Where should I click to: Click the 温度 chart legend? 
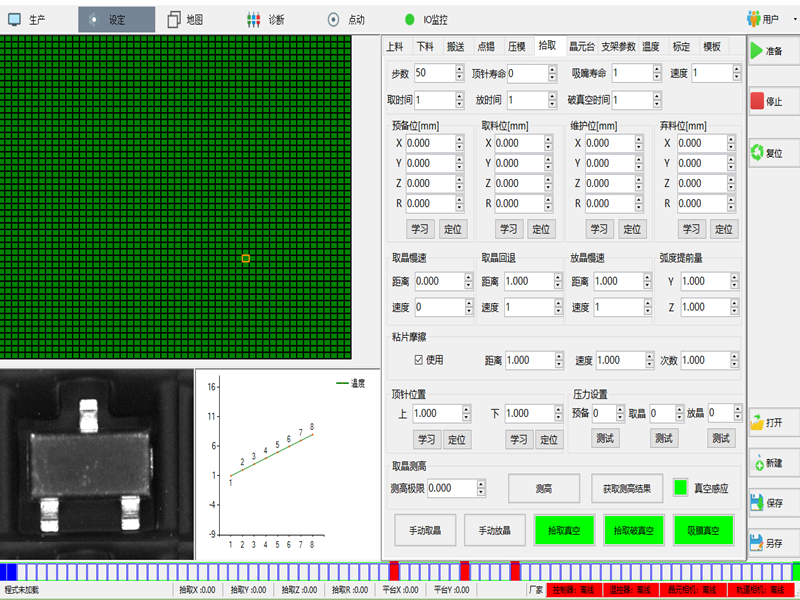pos(351,383)
